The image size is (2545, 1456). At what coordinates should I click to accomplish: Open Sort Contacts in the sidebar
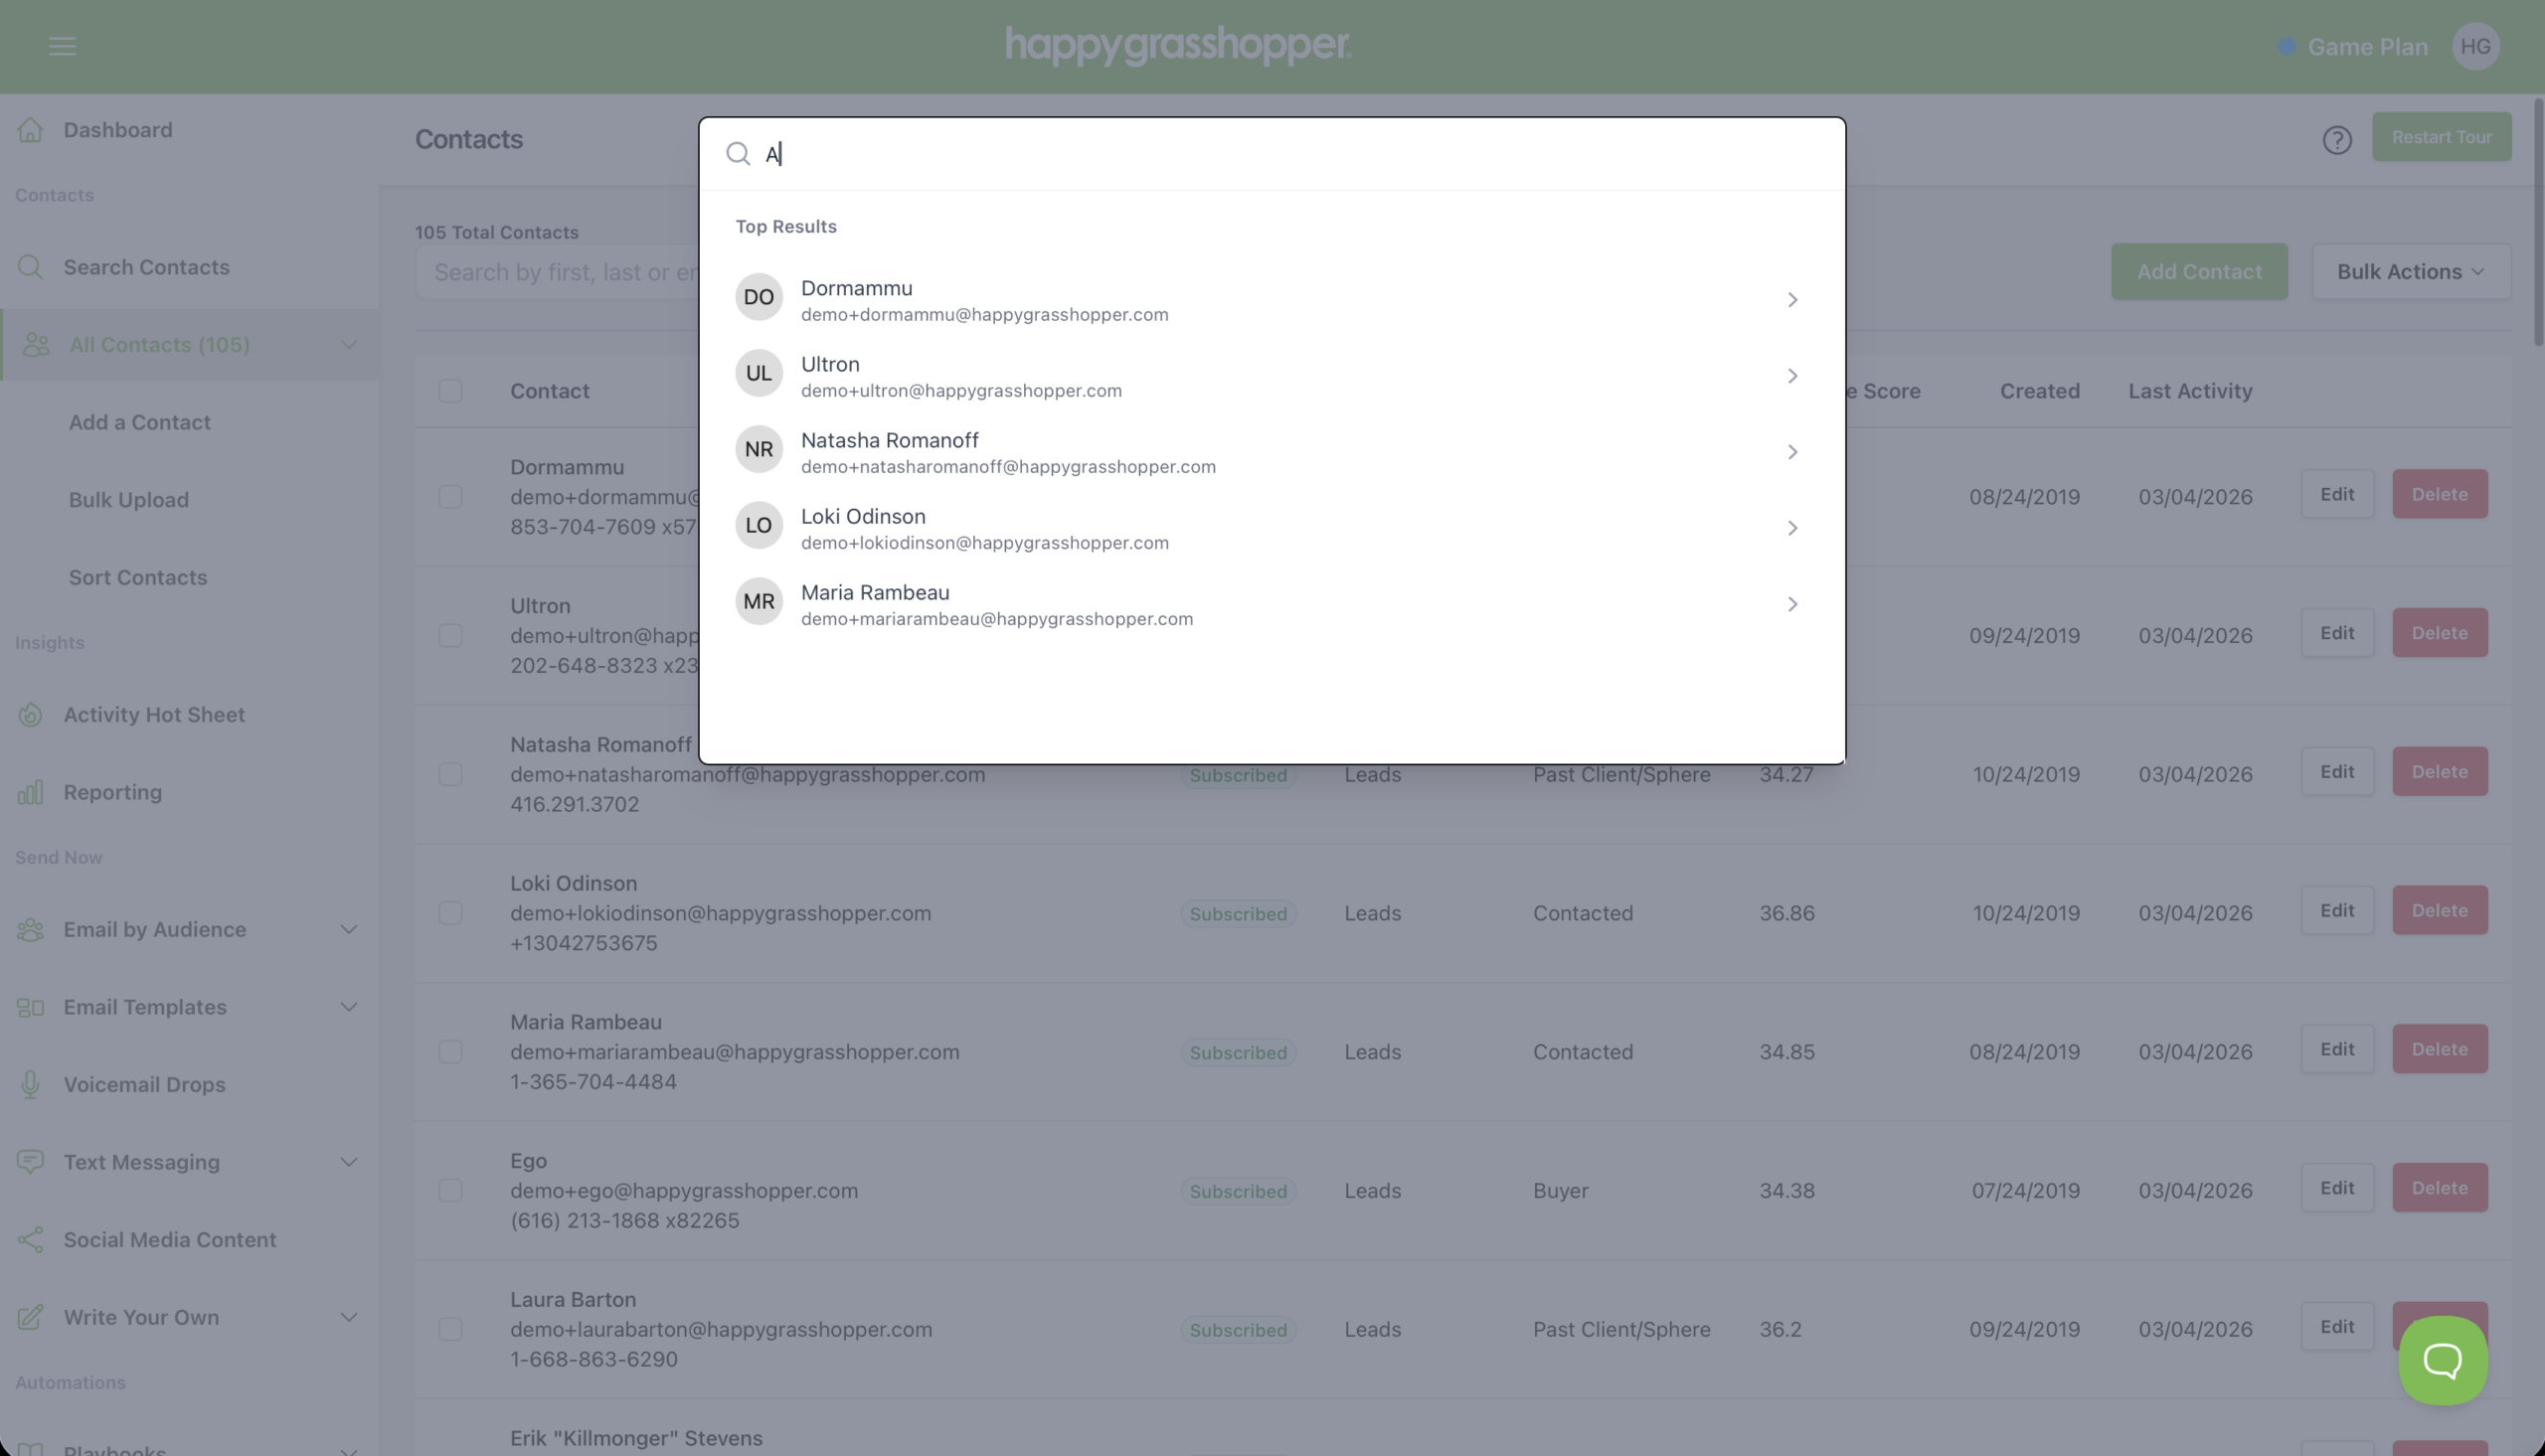[x=138, y=577]
